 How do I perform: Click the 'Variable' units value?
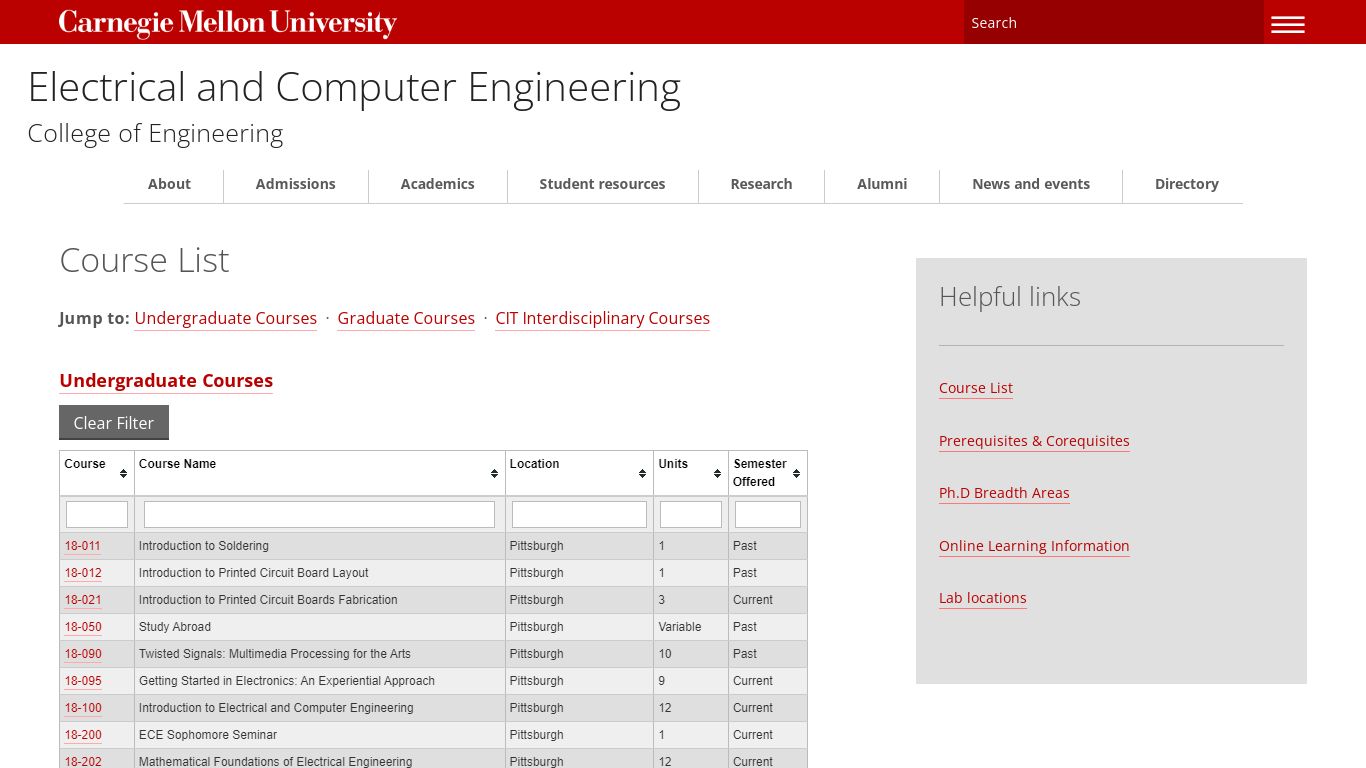(680, 627)
